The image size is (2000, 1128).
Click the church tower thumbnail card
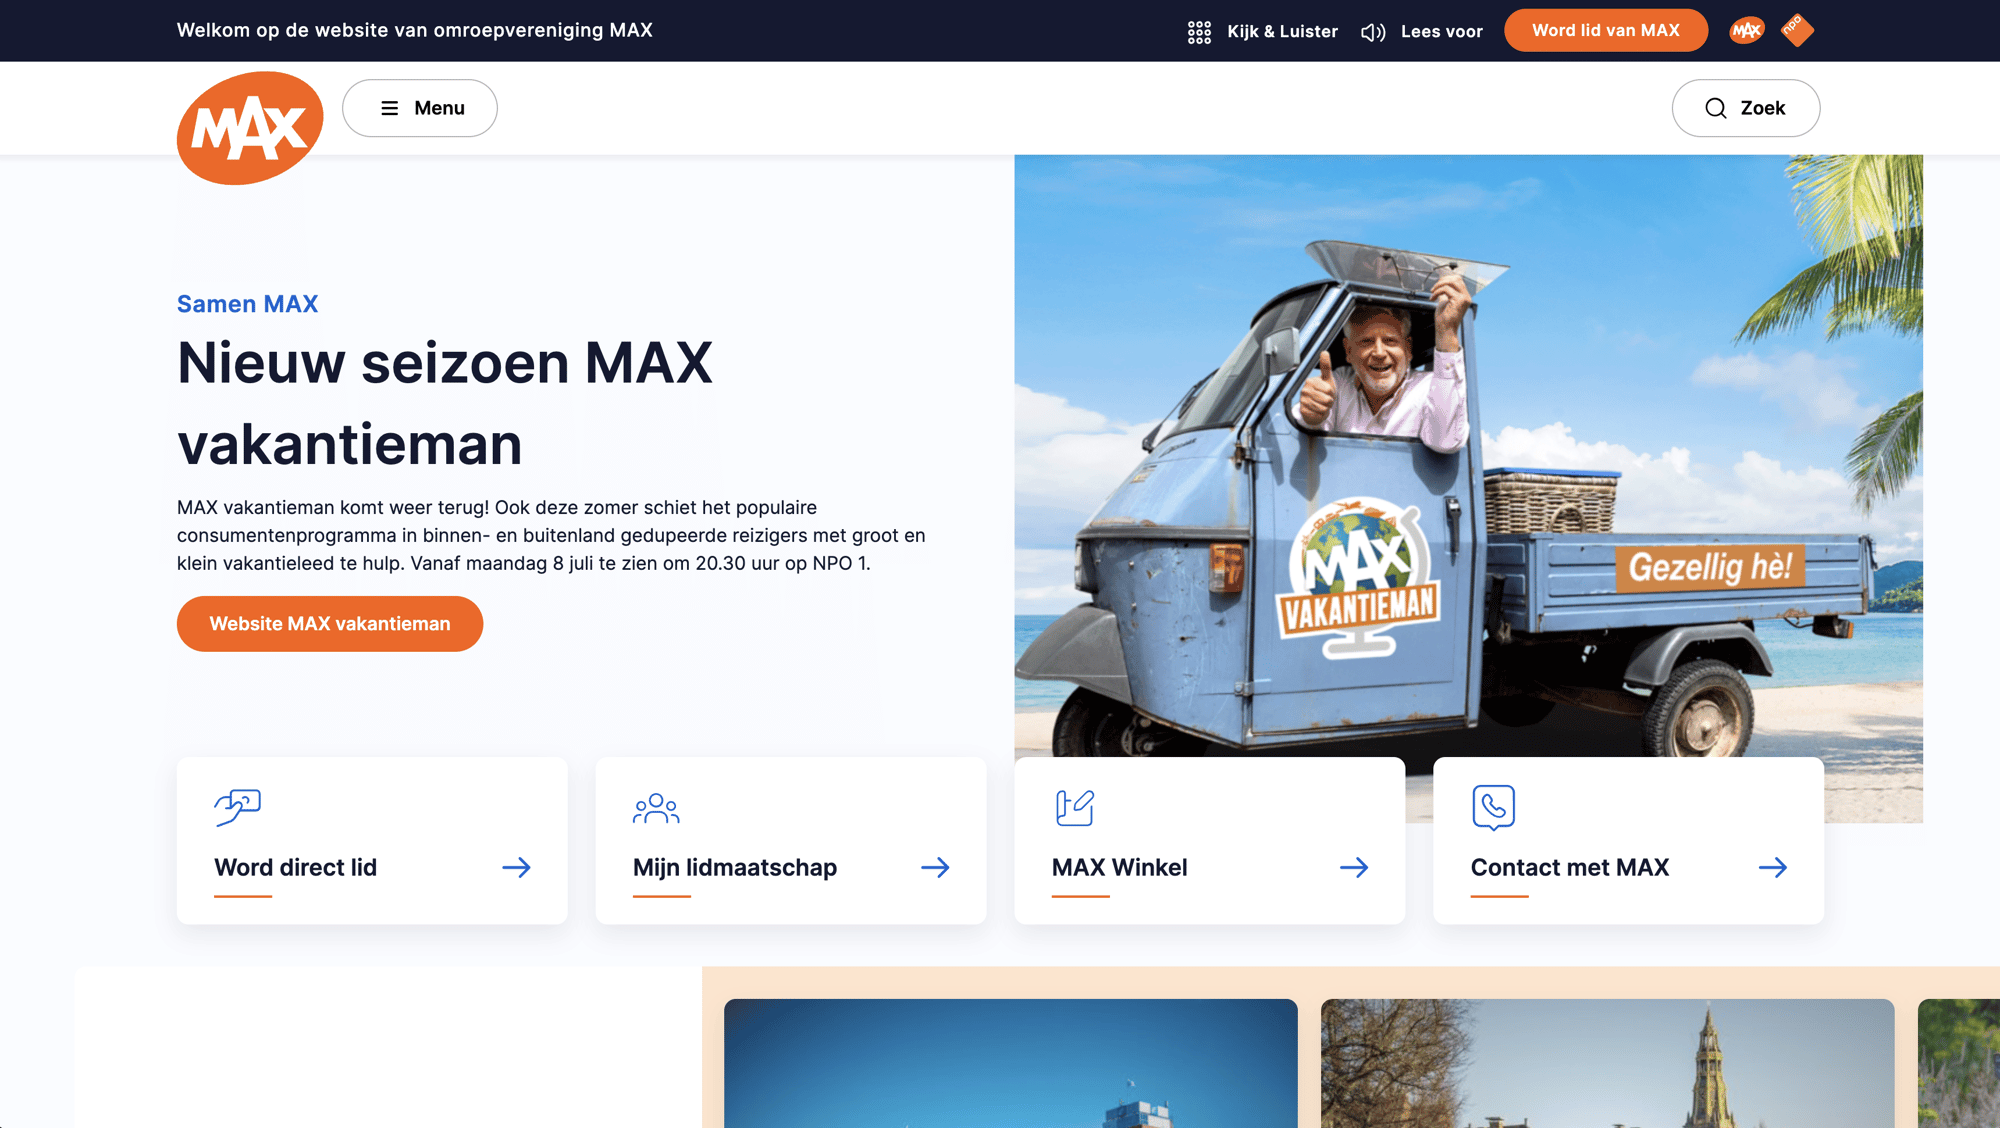[1608, 1063]
